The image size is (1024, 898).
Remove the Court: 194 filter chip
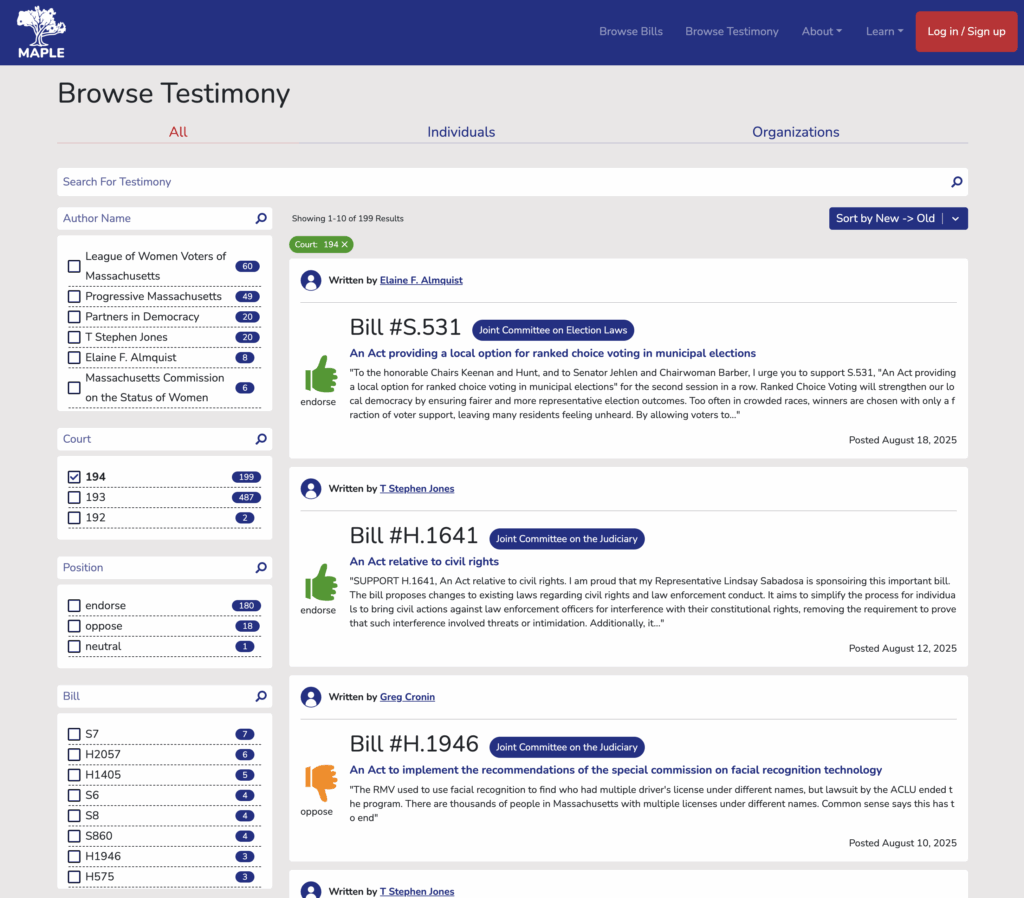pos(345,244)
